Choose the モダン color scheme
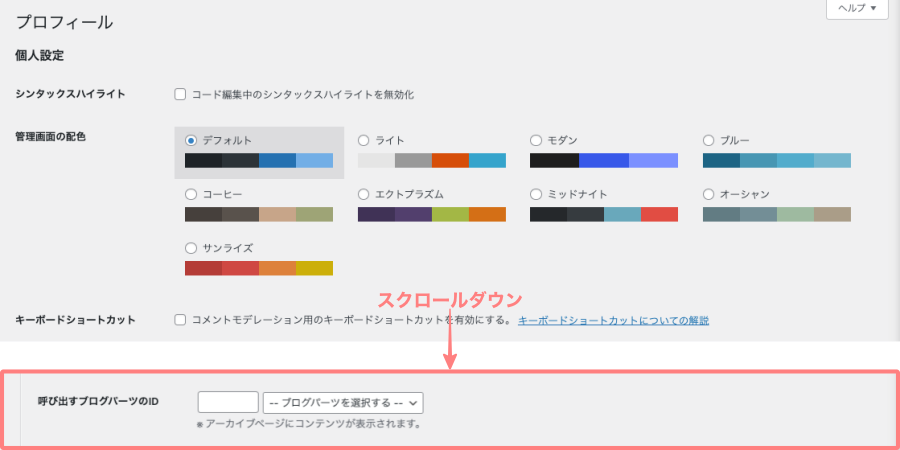900x450 pixels. (536, 140)
